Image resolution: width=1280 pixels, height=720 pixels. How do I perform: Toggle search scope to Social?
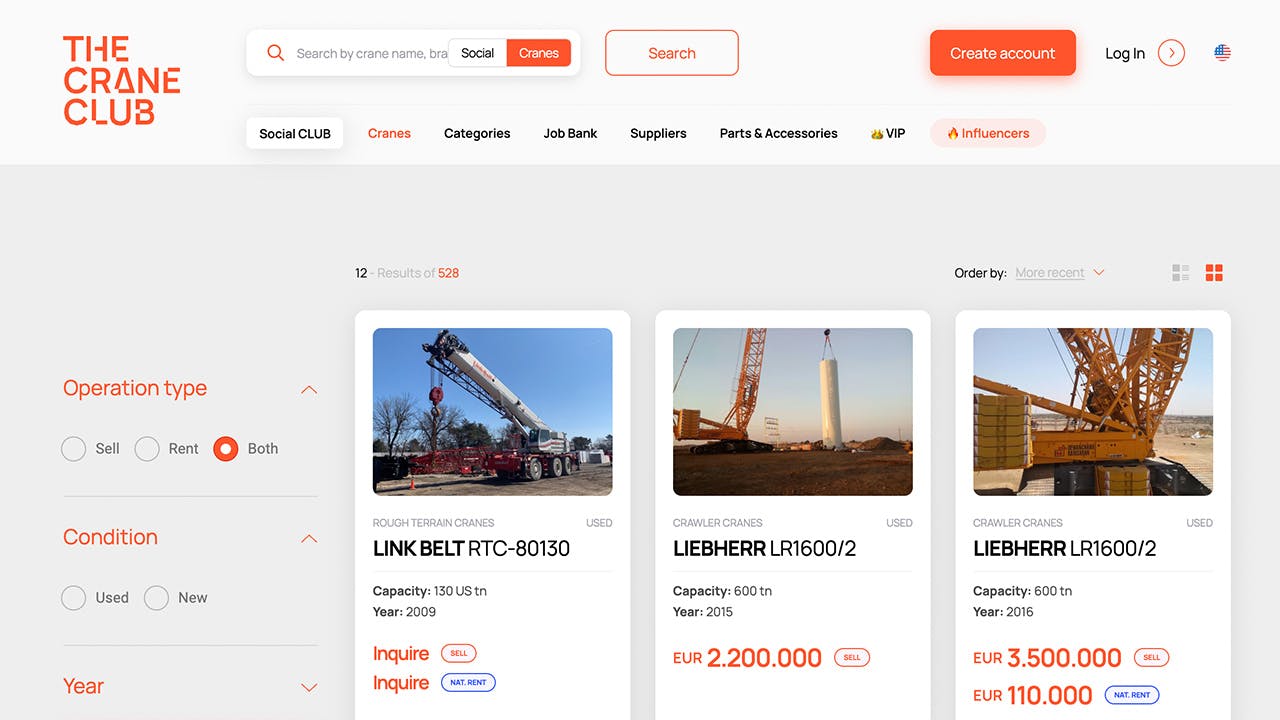point(477,53)
